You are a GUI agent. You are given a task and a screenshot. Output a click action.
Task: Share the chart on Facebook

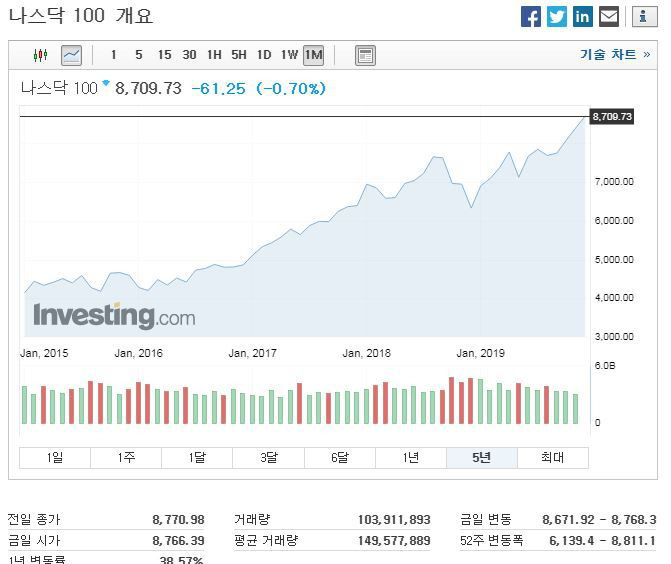pos(531,17)
